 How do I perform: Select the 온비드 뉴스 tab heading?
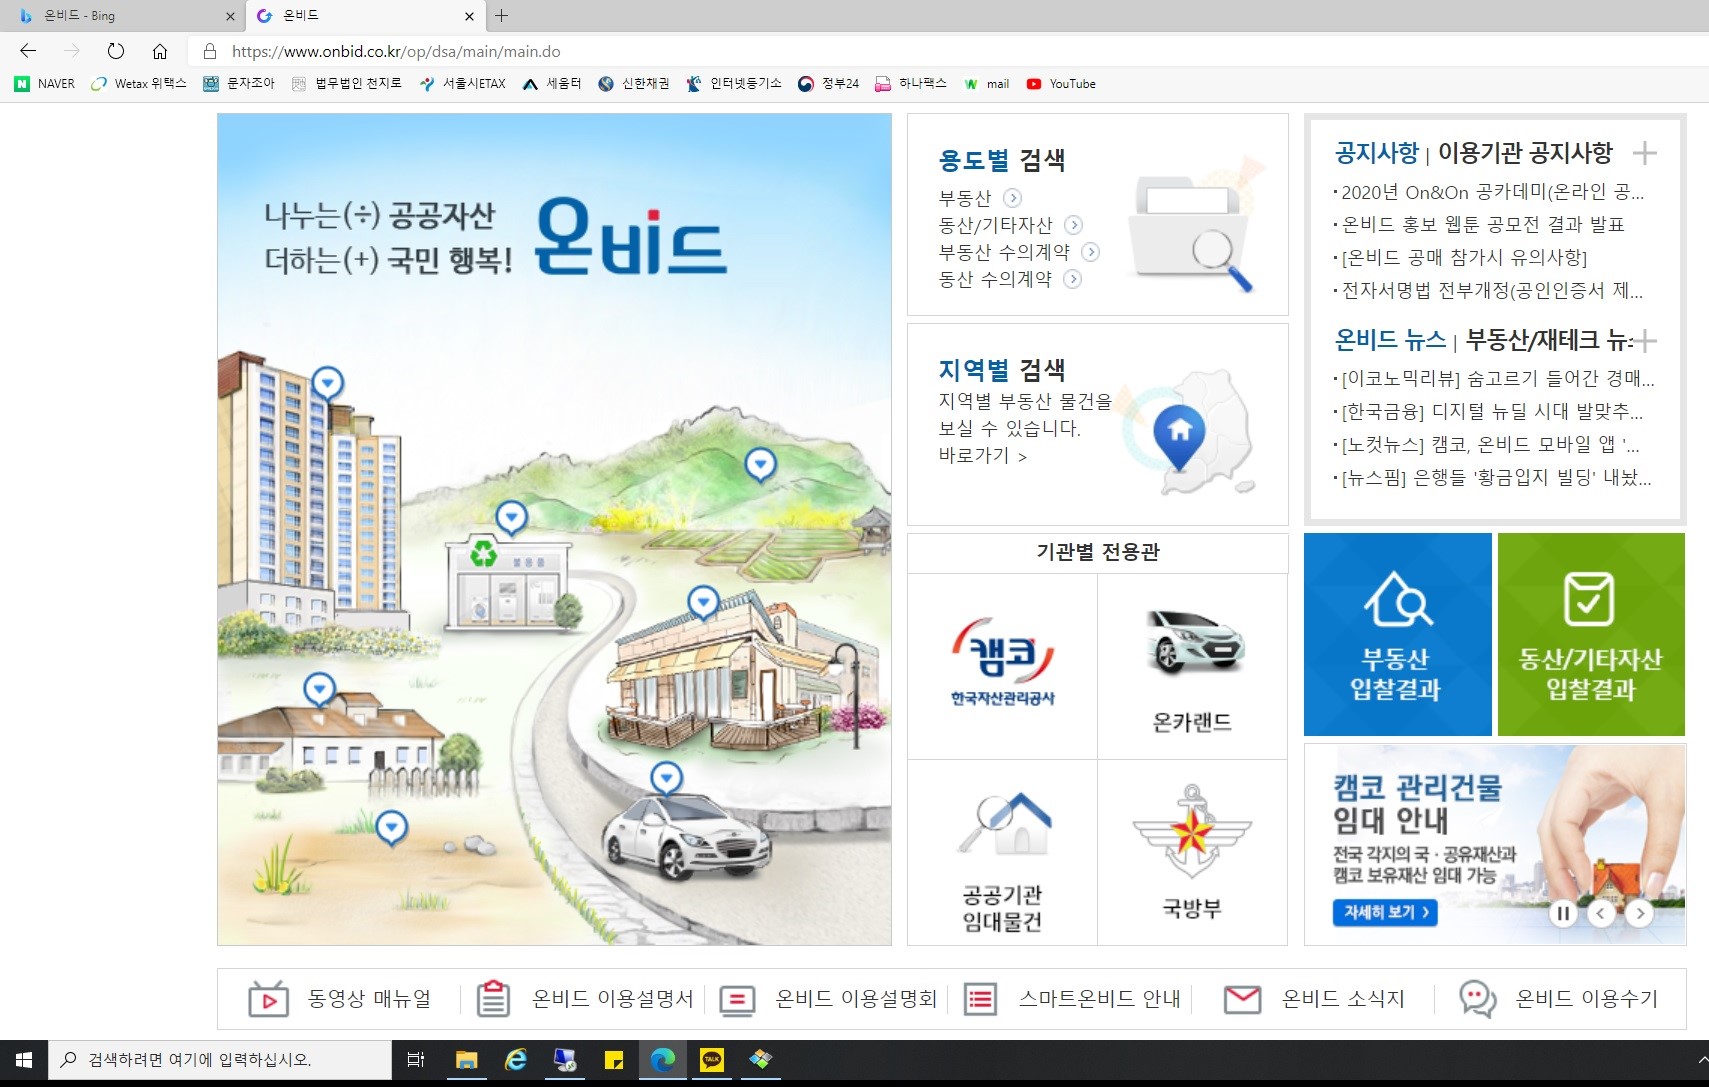tap(1391, 340)
